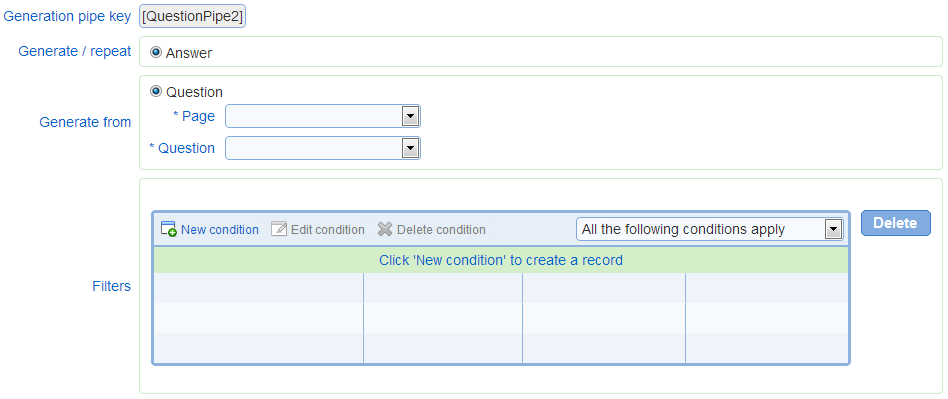Screen dimensions: 948x399
Task: Click the QuestionPipe2 key field
Action: coord(192,16)
